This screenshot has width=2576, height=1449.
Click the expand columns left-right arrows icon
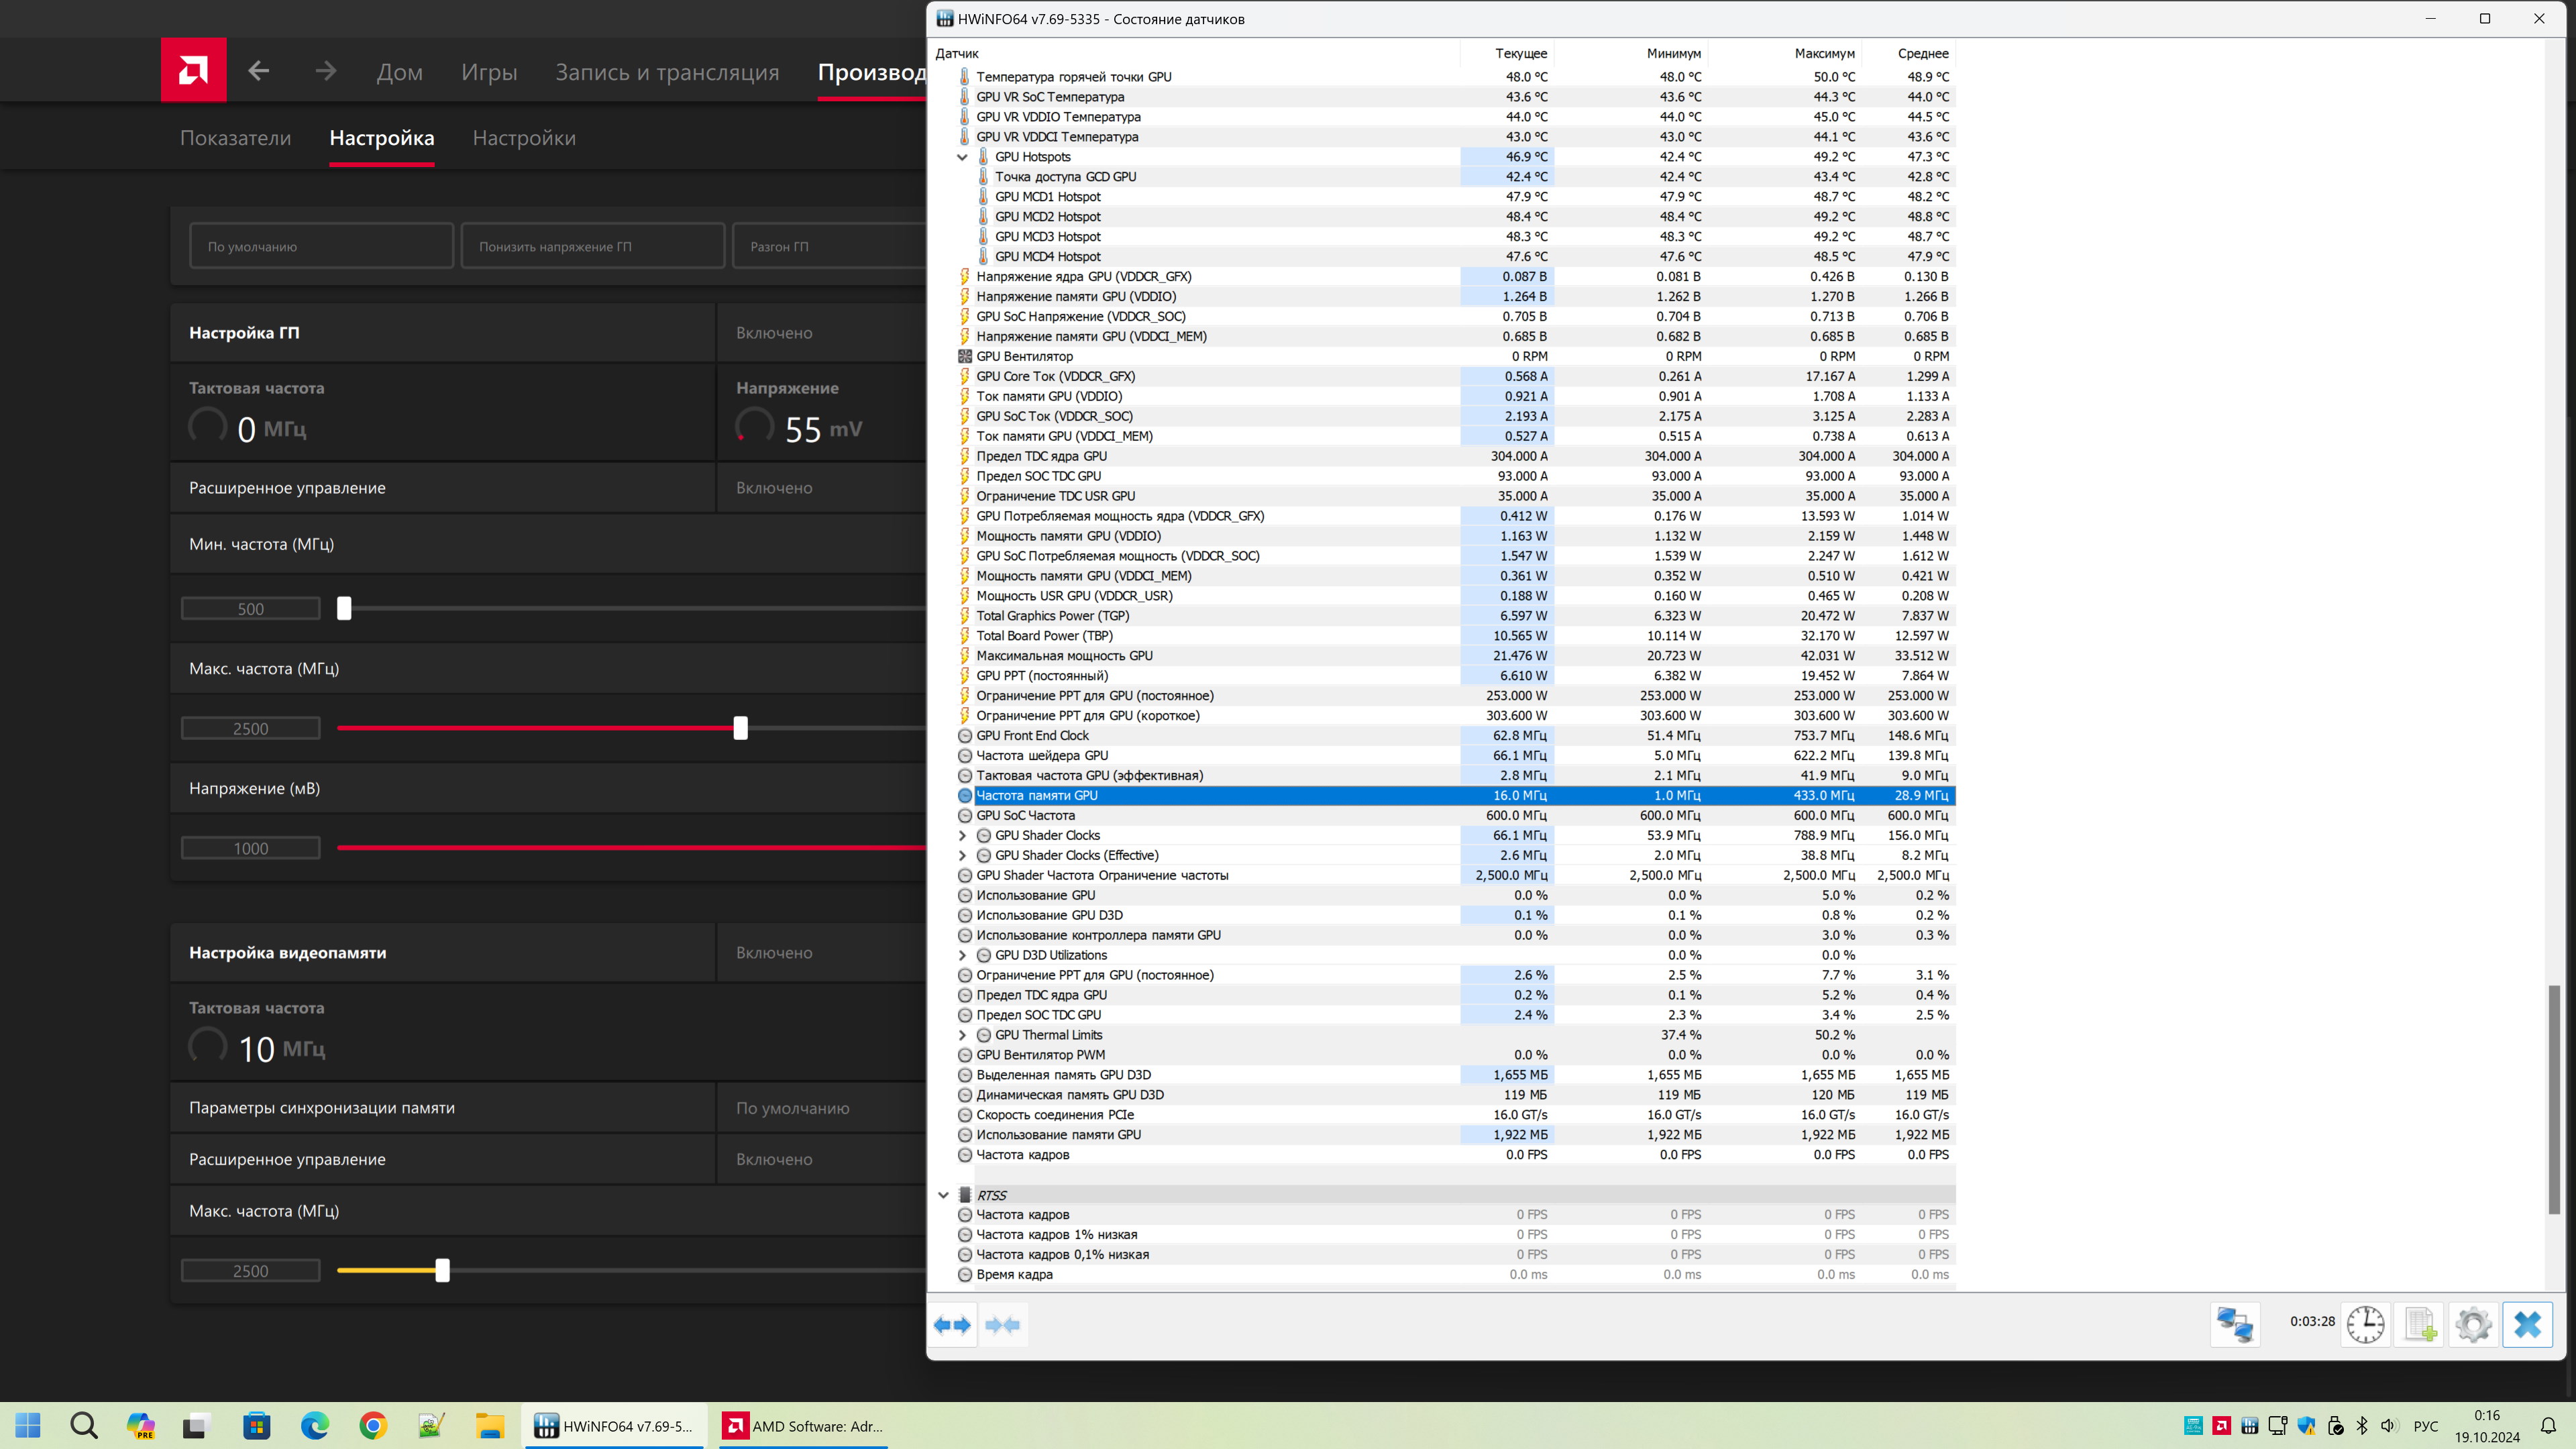pyautogui.click(x=952, y=1325)
